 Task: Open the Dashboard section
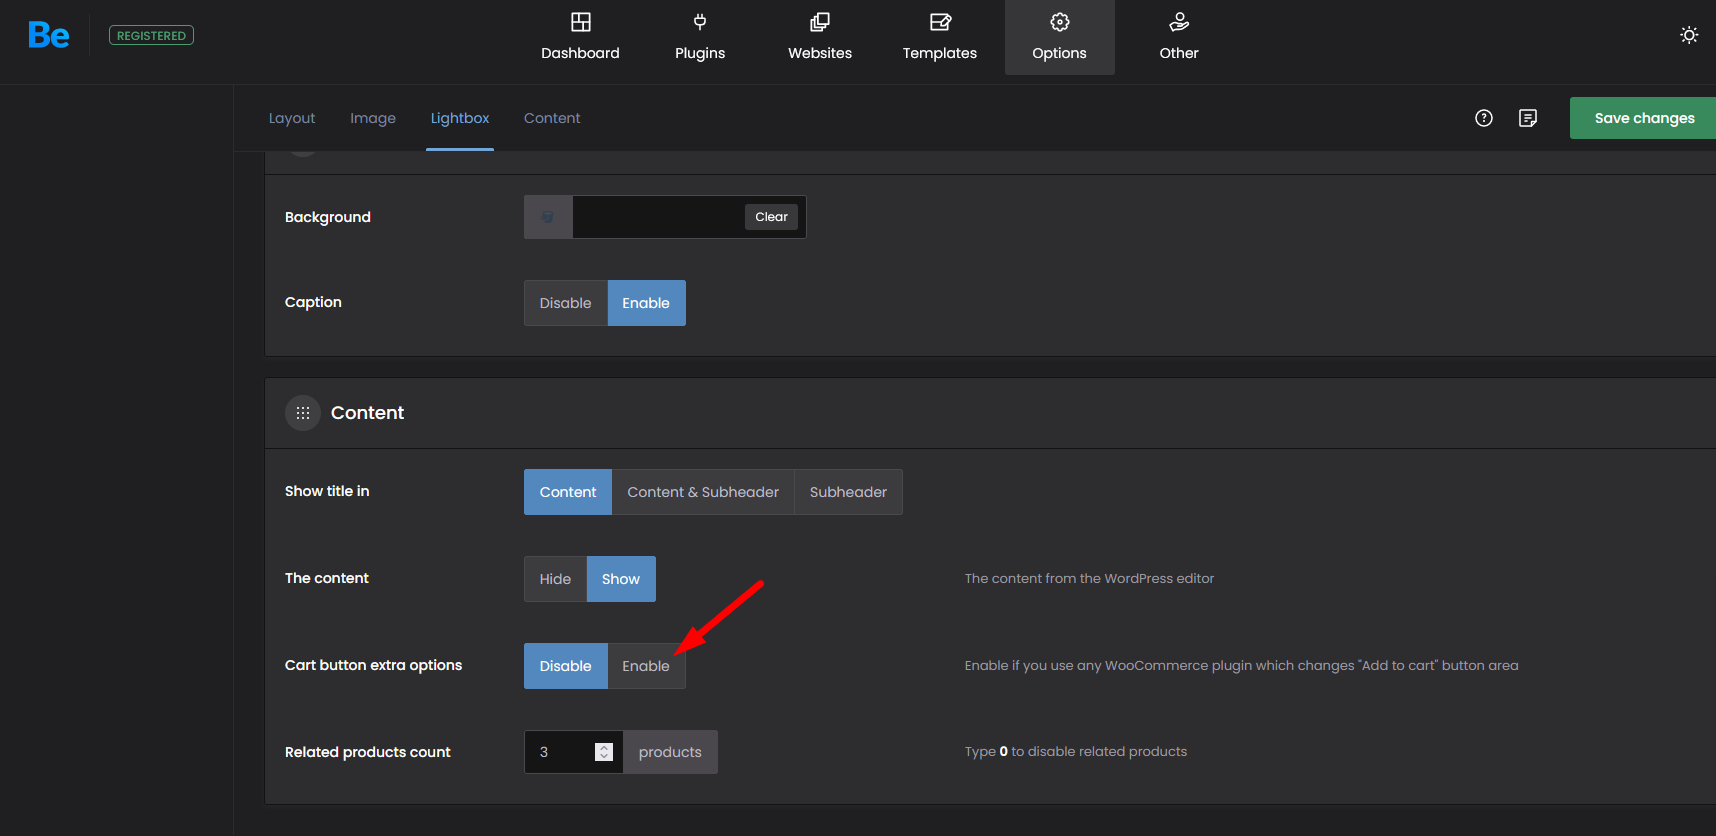[580, 37]
